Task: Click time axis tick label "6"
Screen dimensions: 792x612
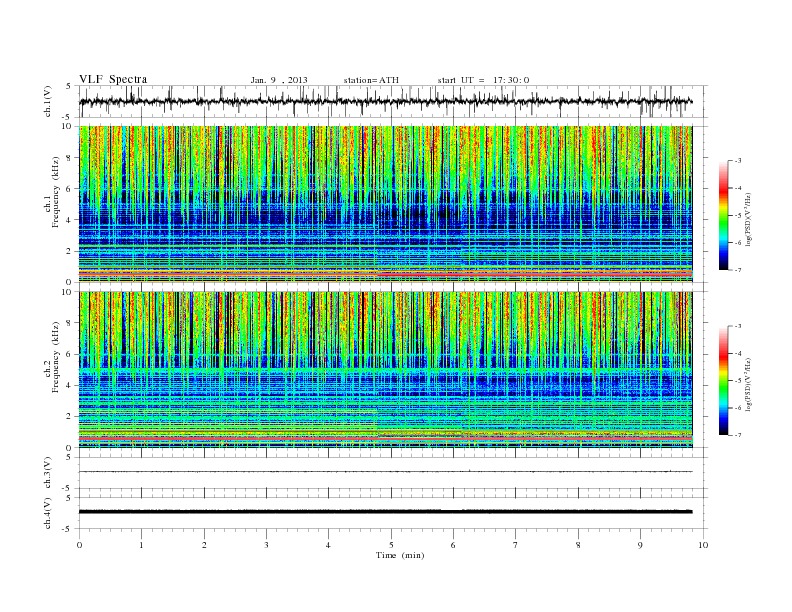Action: tap(453, 545)
